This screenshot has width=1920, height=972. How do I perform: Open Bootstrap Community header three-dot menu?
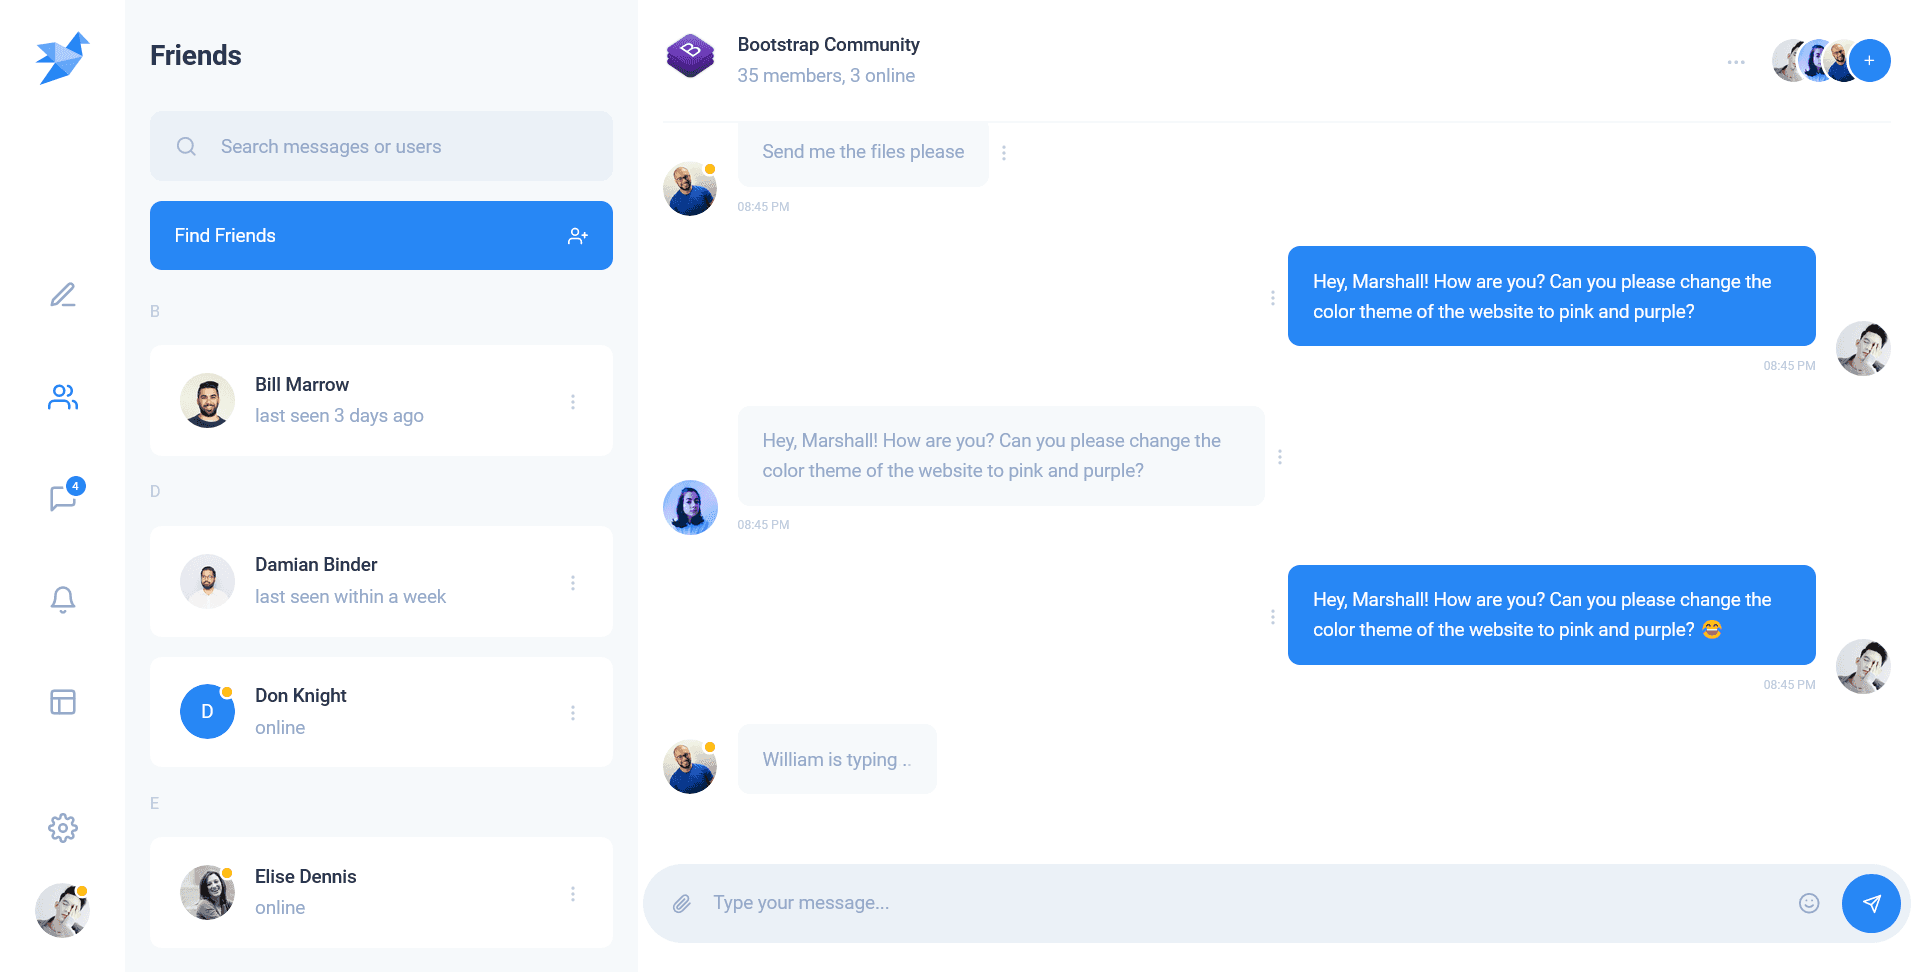click(x=1736, y=62)
